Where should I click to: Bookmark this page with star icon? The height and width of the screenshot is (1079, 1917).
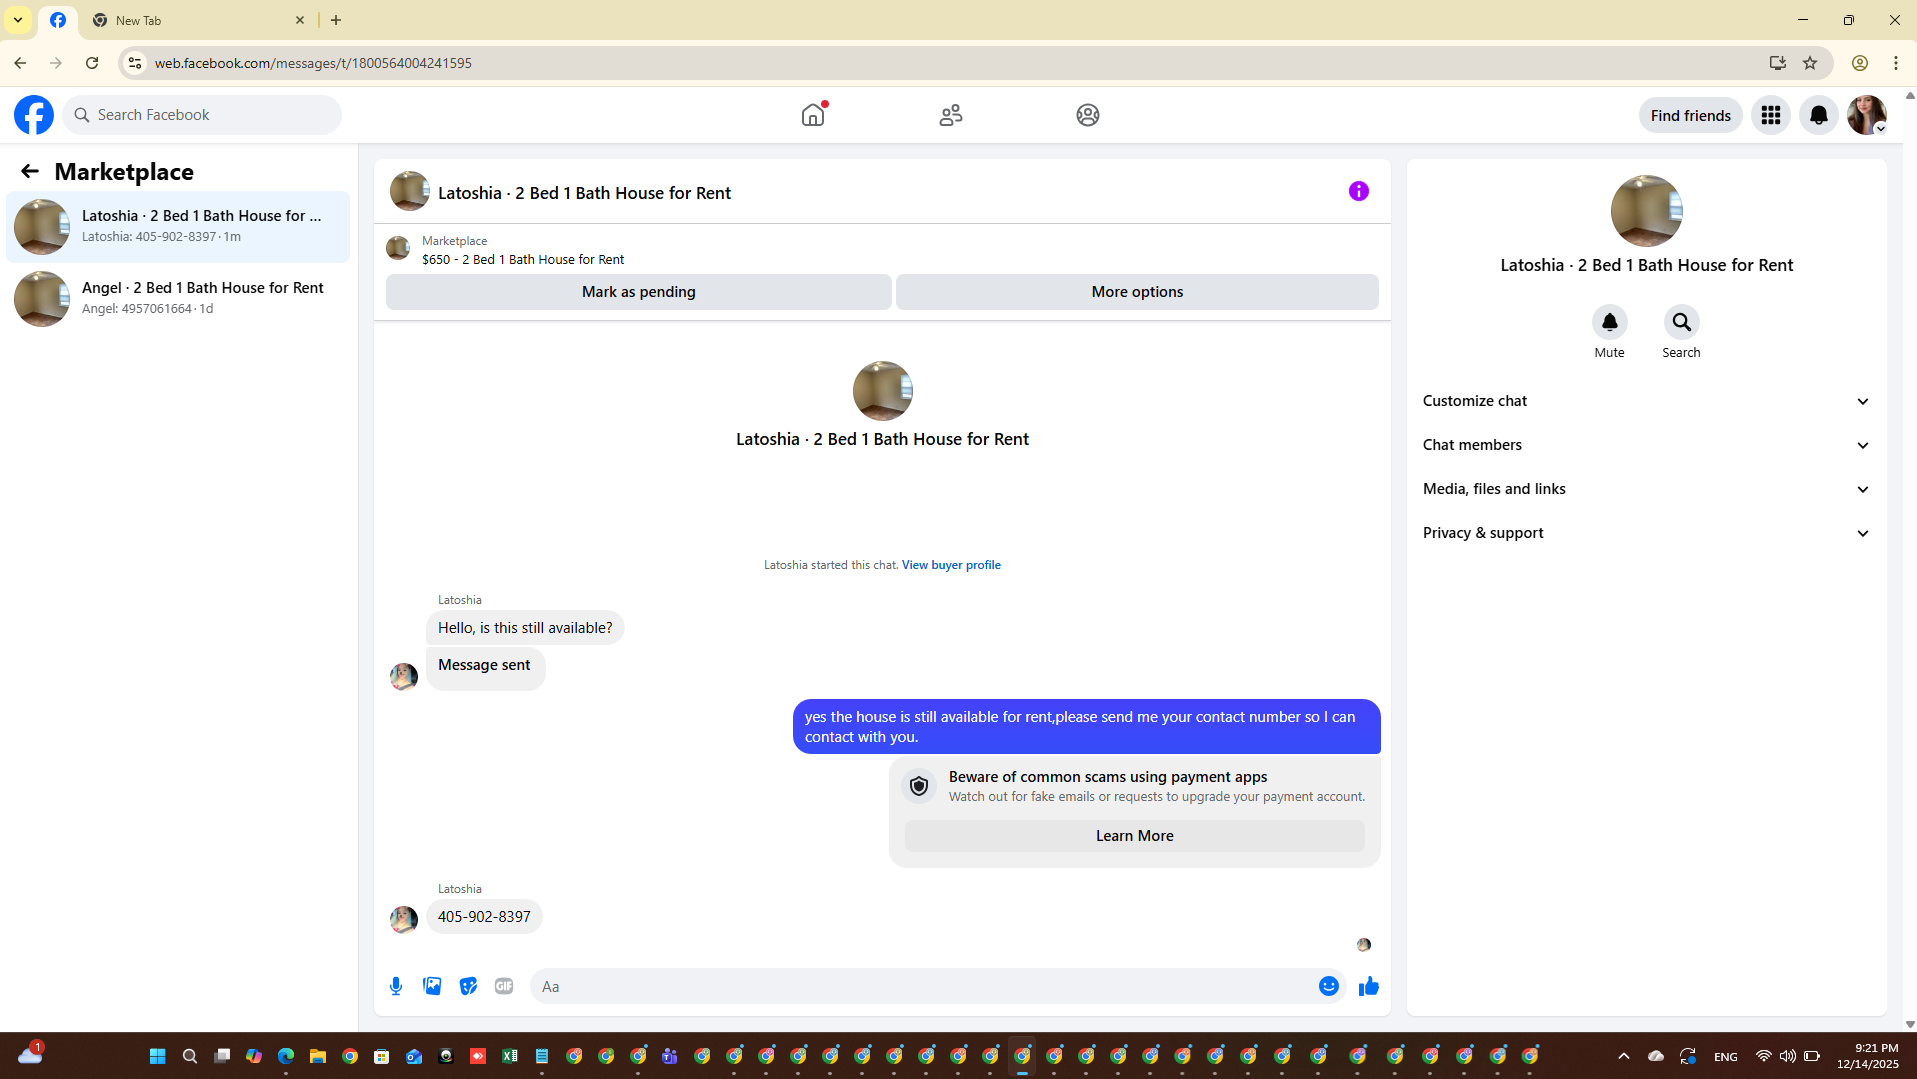point(1810,63)
